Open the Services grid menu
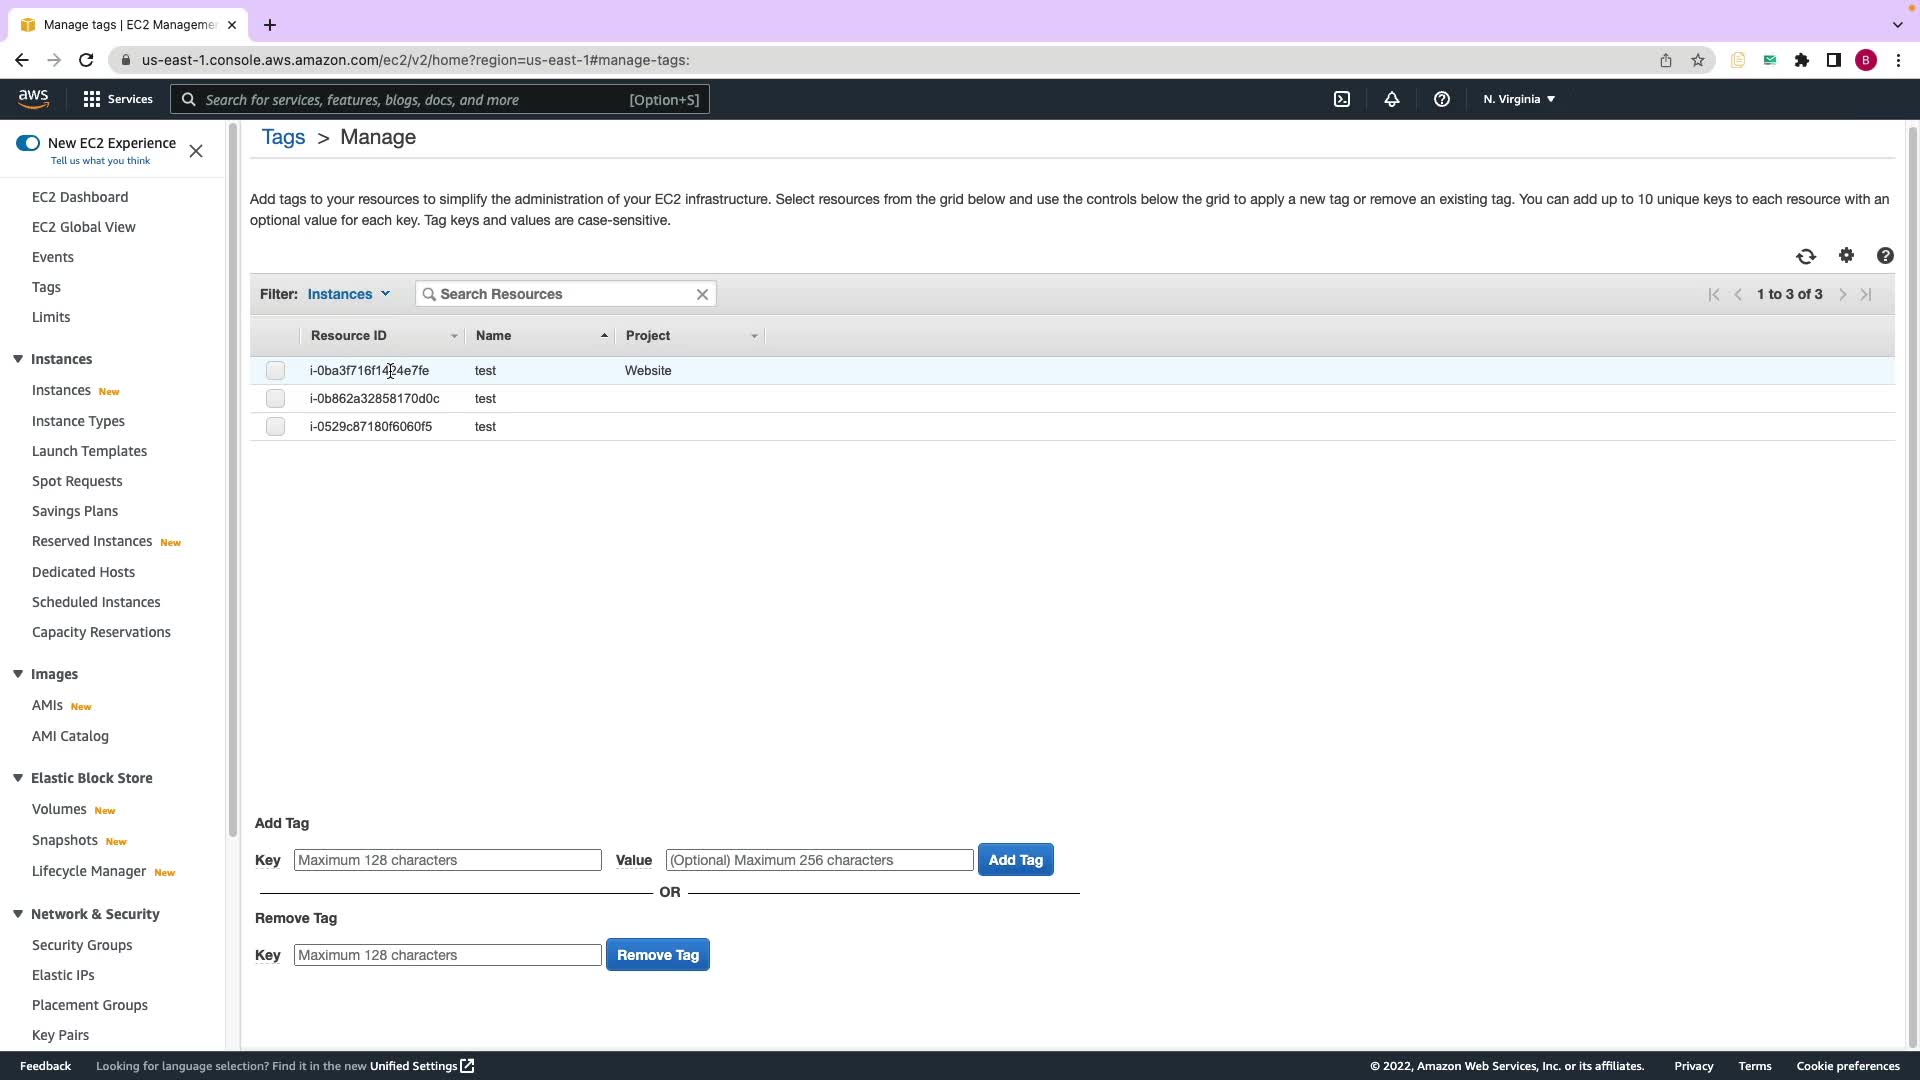The height and width of the screenshot is (1080, 1920). [x=117, y=99]
